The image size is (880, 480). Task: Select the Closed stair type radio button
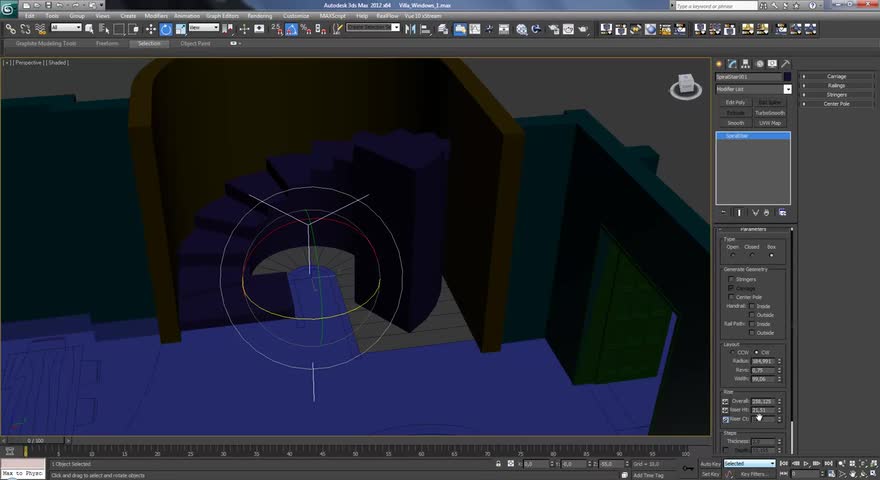752,255
